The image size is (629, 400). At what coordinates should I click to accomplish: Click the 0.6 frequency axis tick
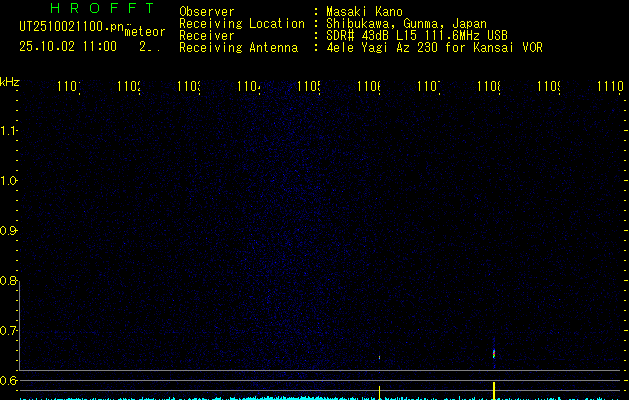pyautogui.click(x=9, y=381)
